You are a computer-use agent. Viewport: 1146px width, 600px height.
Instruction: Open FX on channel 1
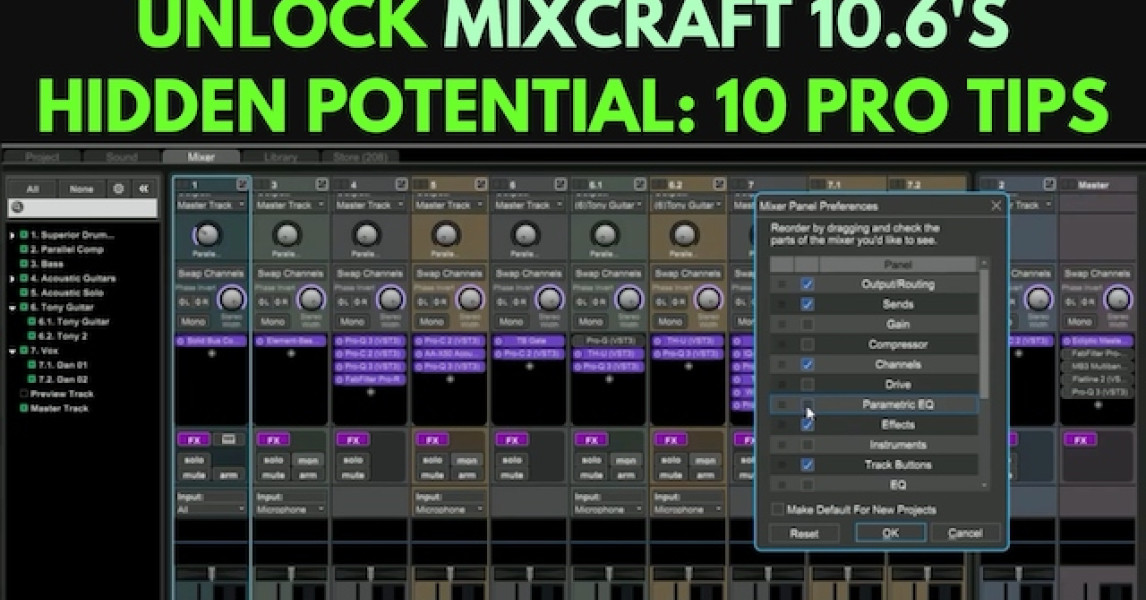tap(194, 440)
